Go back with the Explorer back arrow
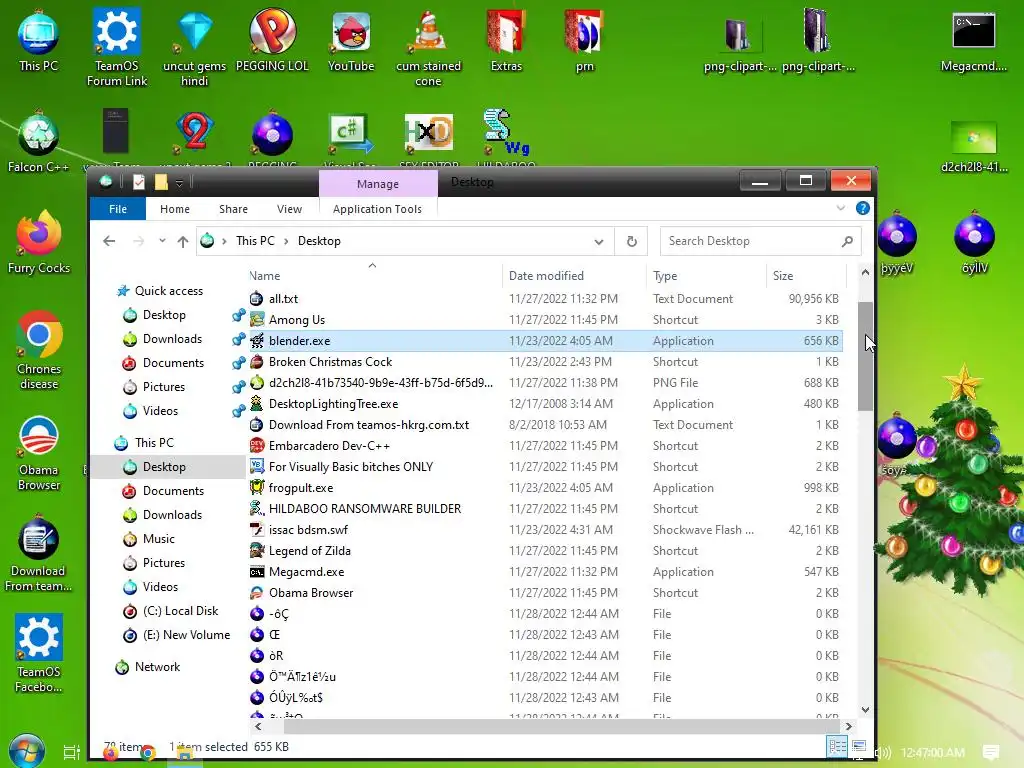 109,241
